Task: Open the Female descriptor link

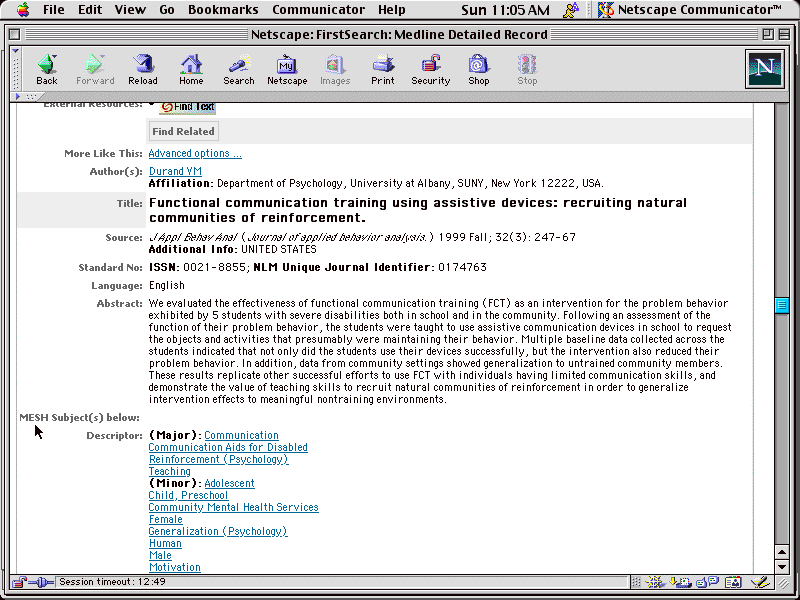Action: coord(165,519)
